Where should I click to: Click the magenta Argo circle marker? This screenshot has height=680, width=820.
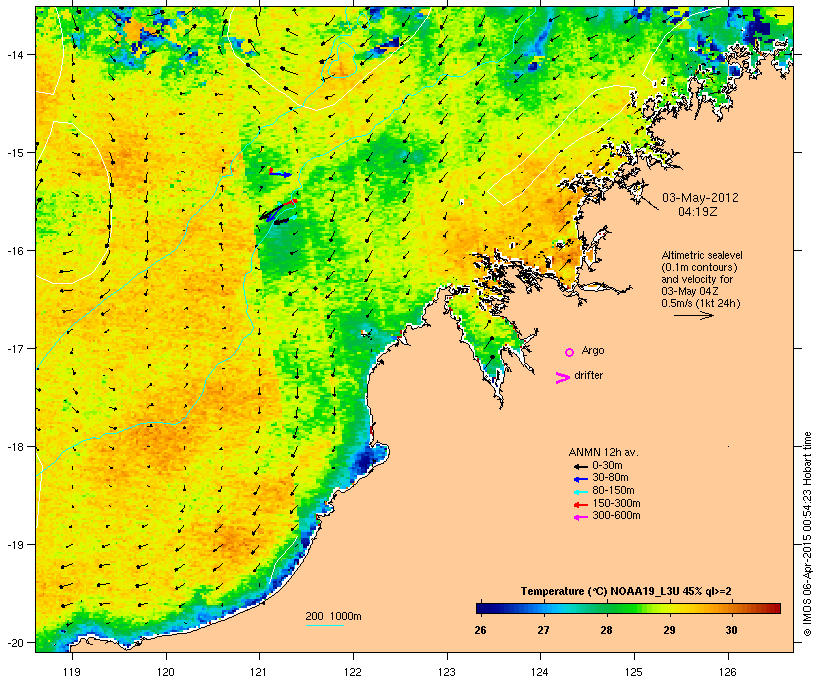click(570, 352)
